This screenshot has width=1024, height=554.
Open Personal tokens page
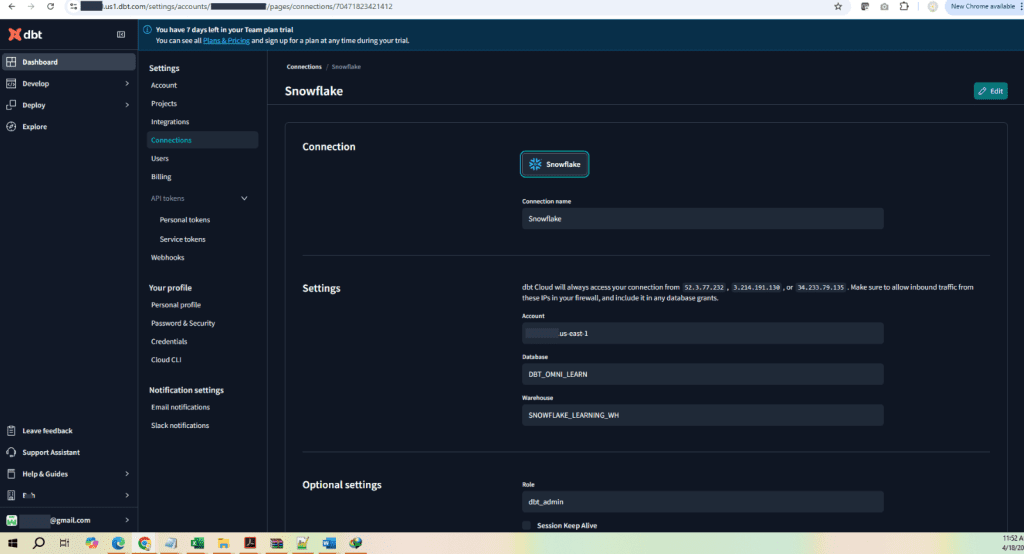(x=185, y=220)
